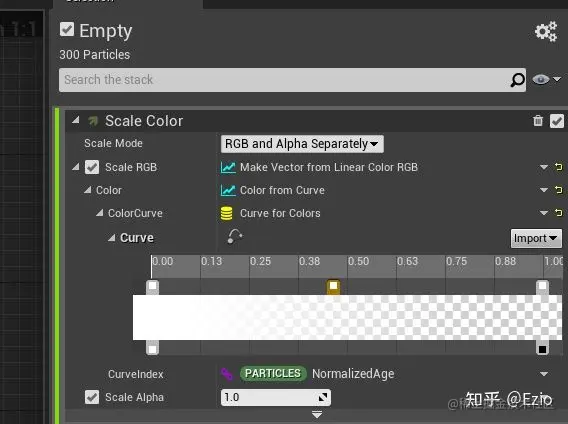Image resolution: width=568 pixels, height=424 pixels.
Task: Open the emitter settings gears icon
Action: pyautogui.click(x=546, y=31)
